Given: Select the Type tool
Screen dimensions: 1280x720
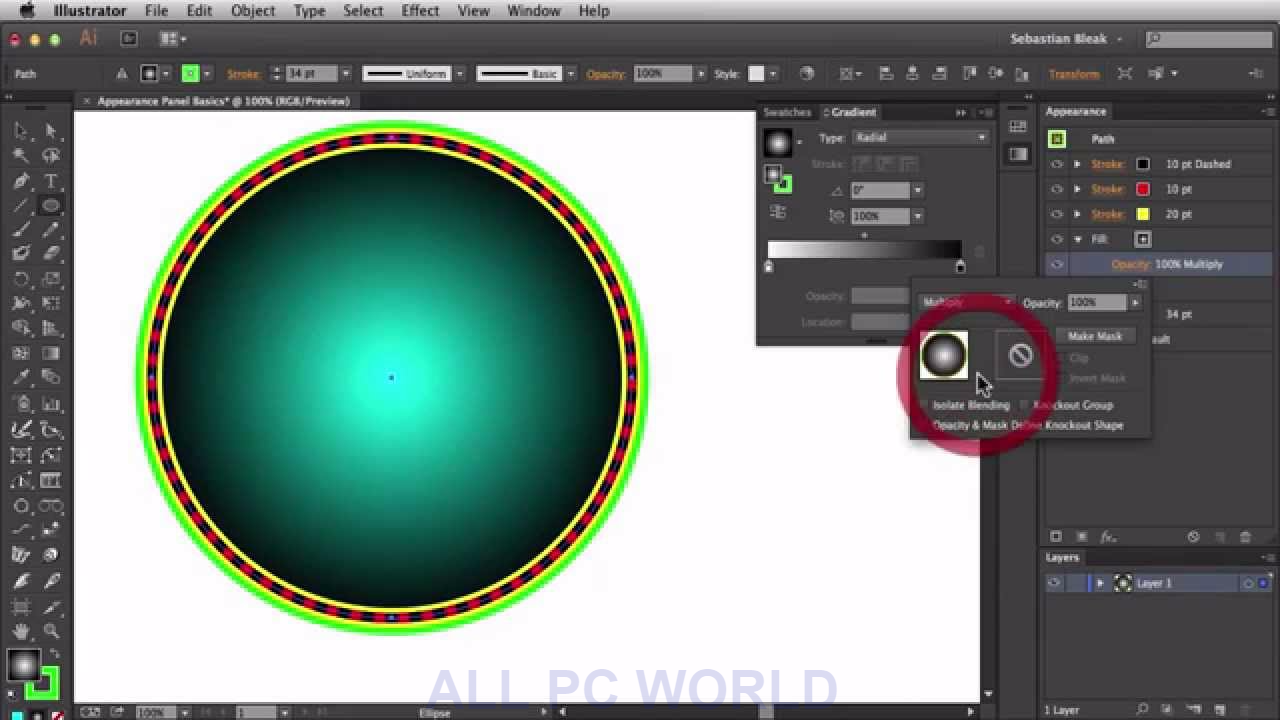Looking at the screenshot, I should pyautogui.click(x=51, y=181).
